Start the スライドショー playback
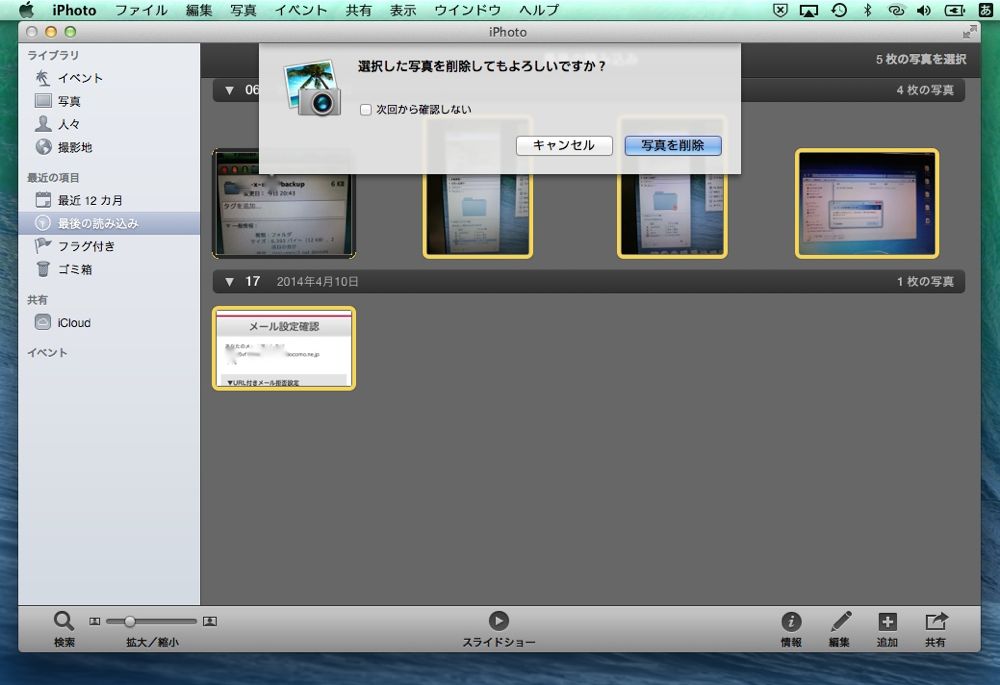 point(499,621)
